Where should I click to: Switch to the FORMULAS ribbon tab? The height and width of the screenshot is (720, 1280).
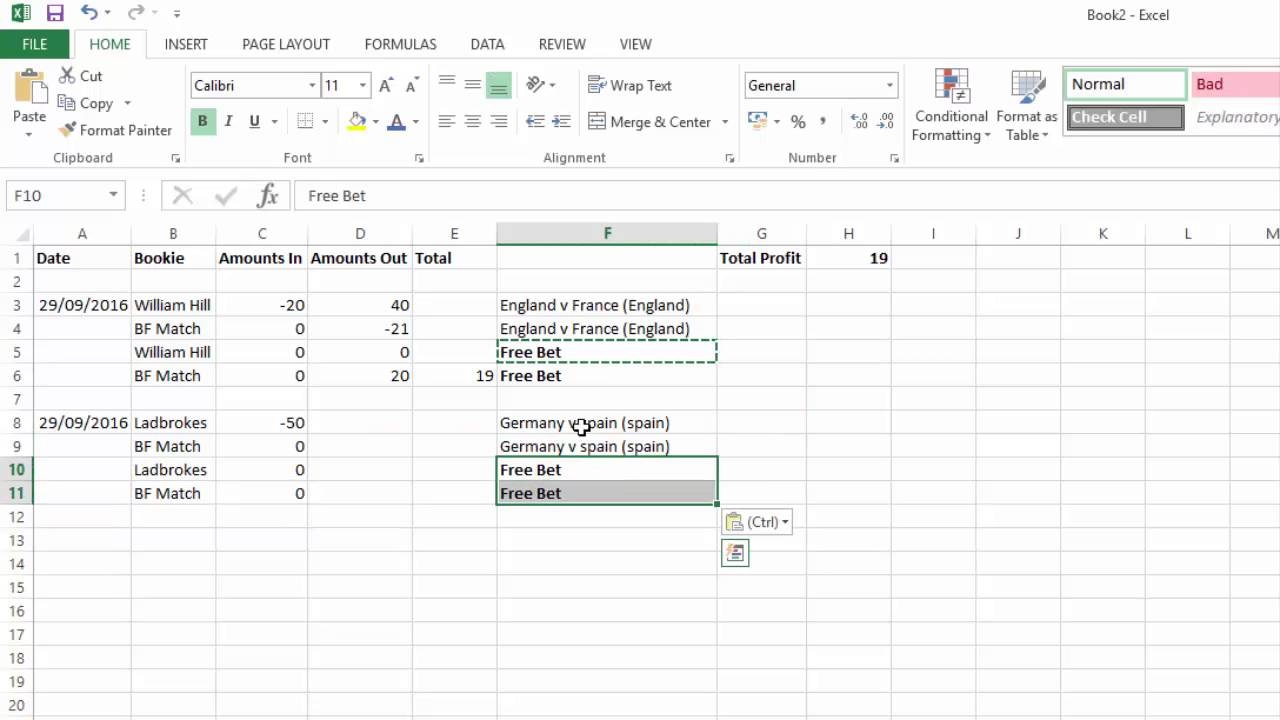(x=400, y=44)
